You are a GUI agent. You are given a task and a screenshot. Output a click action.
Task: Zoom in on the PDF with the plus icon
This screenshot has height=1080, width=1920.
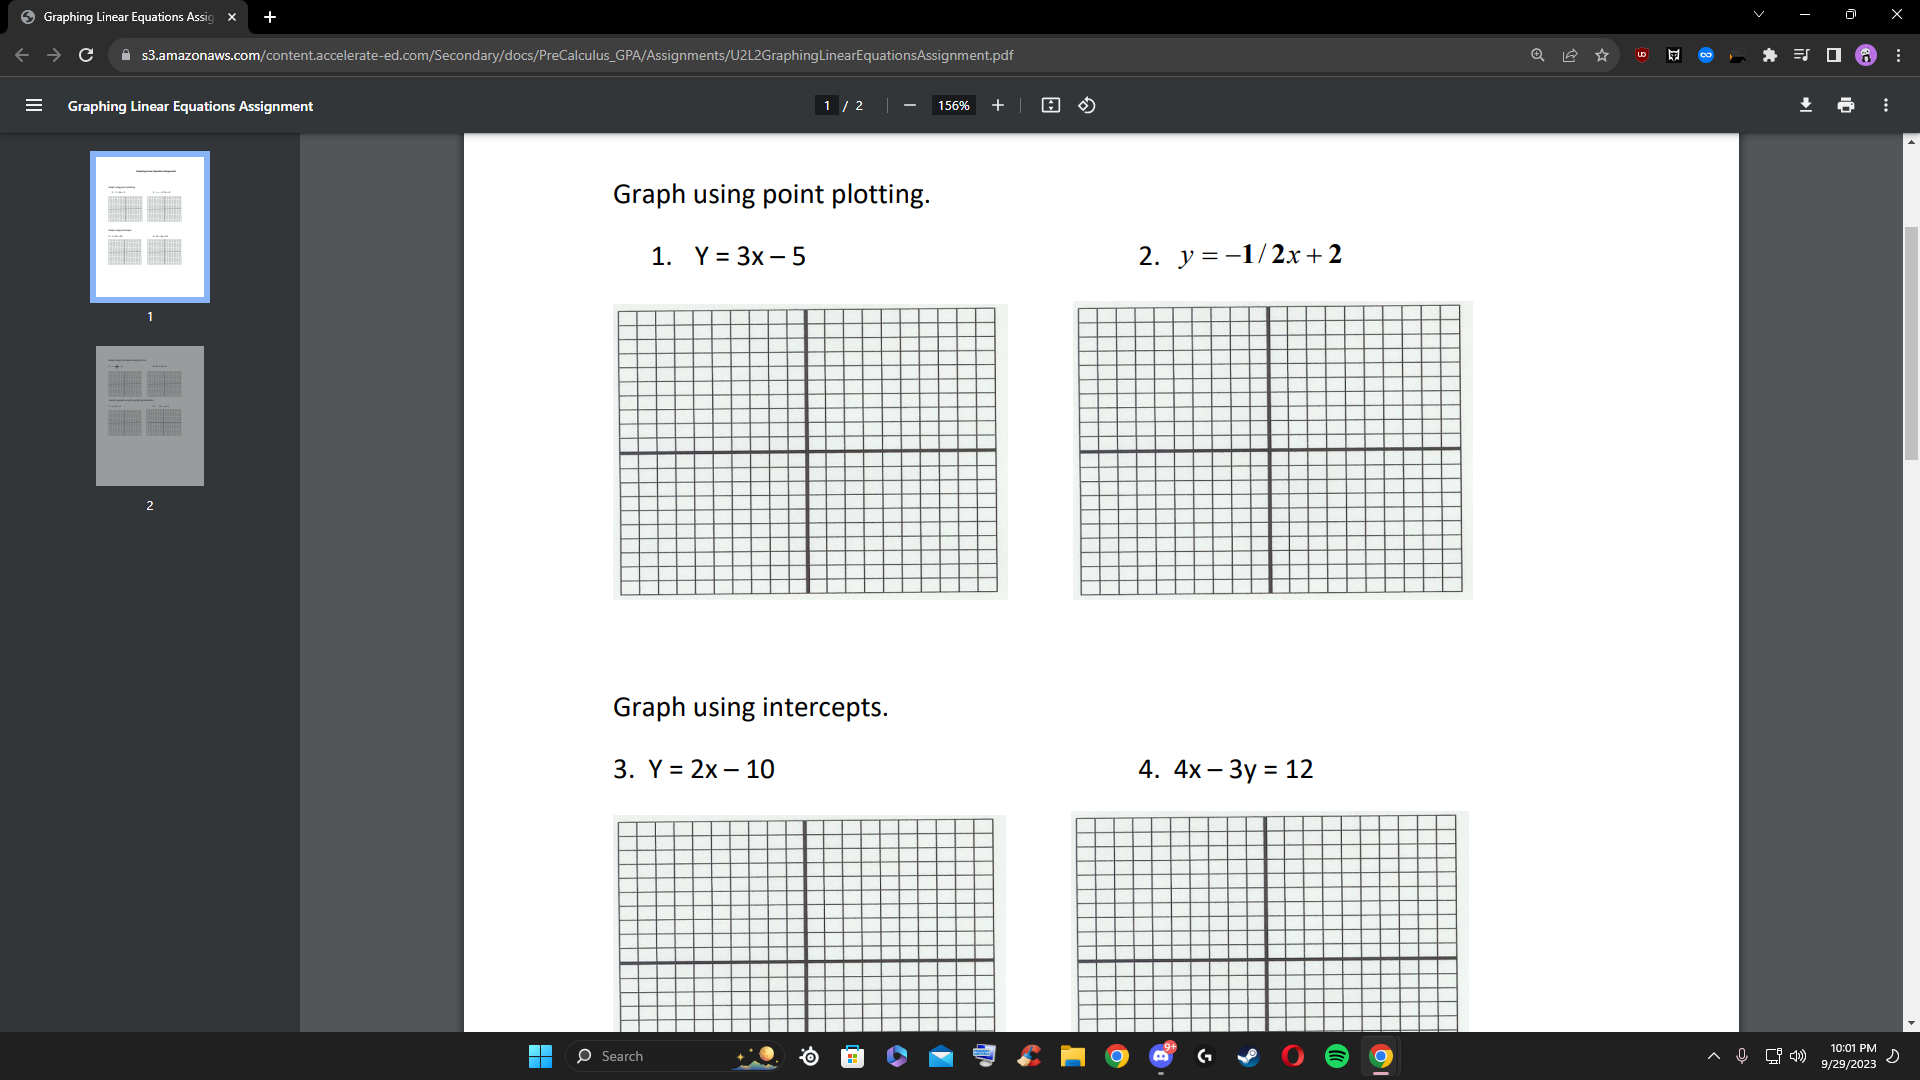(997, 105)
